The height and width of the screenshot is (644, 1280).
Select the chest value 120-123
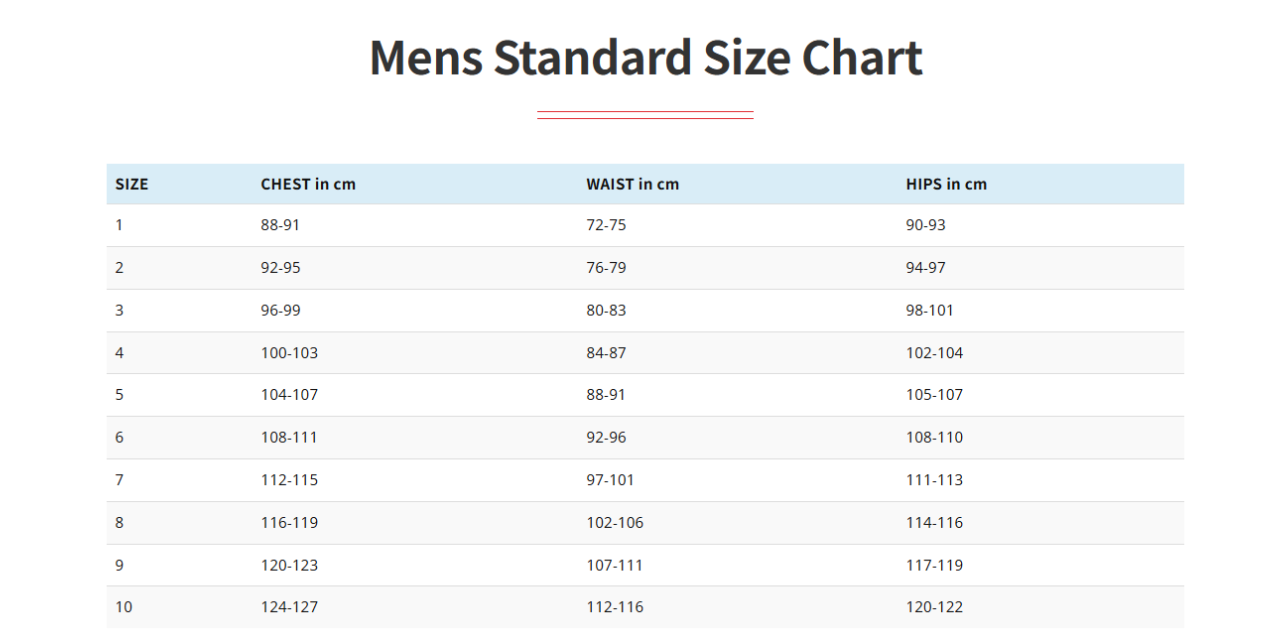289,565
